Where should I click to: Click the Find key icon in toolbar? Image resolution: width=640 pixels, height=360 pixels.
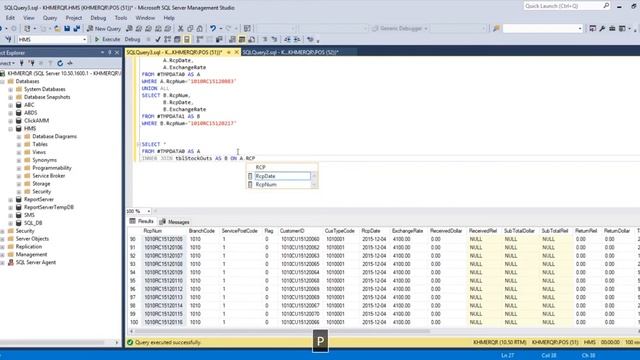[496, 29]
